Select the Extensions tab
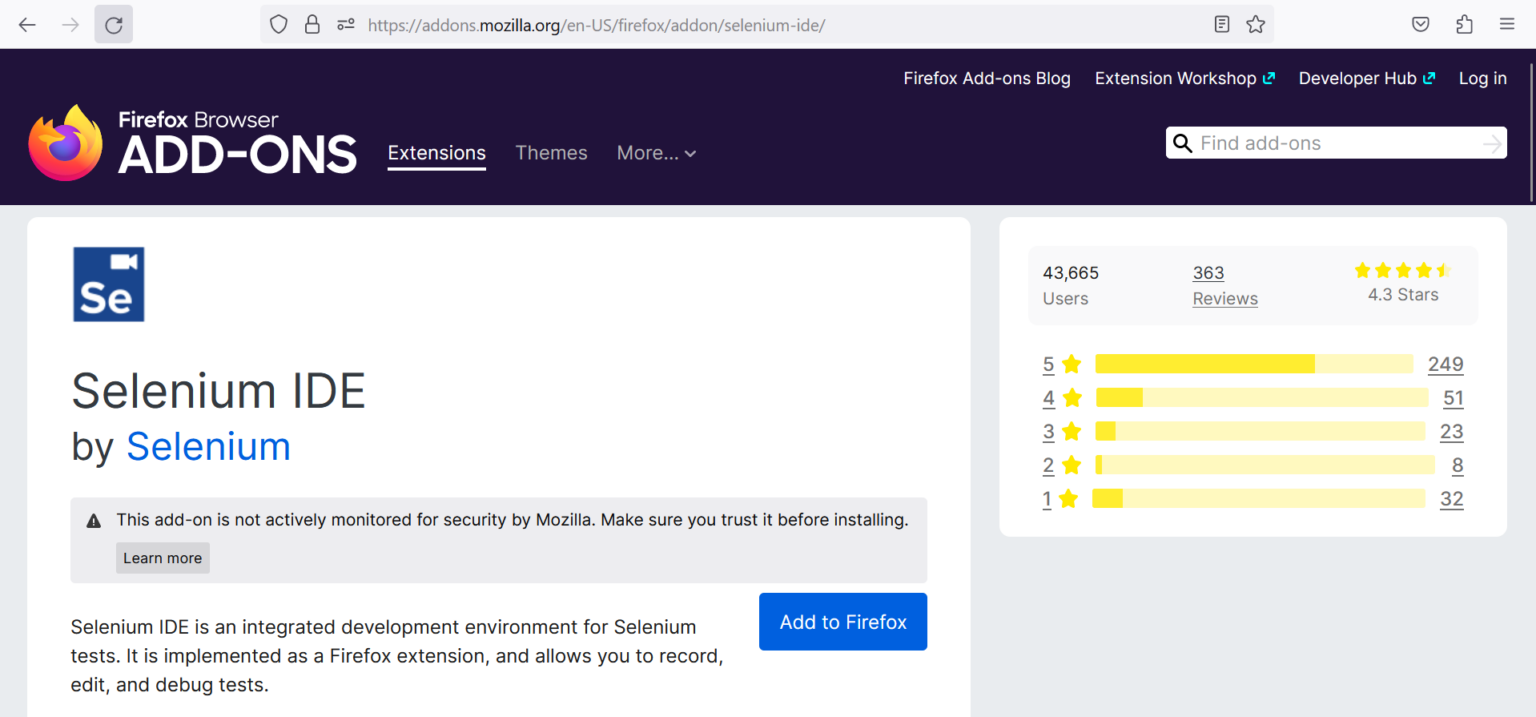 [436, 153]
